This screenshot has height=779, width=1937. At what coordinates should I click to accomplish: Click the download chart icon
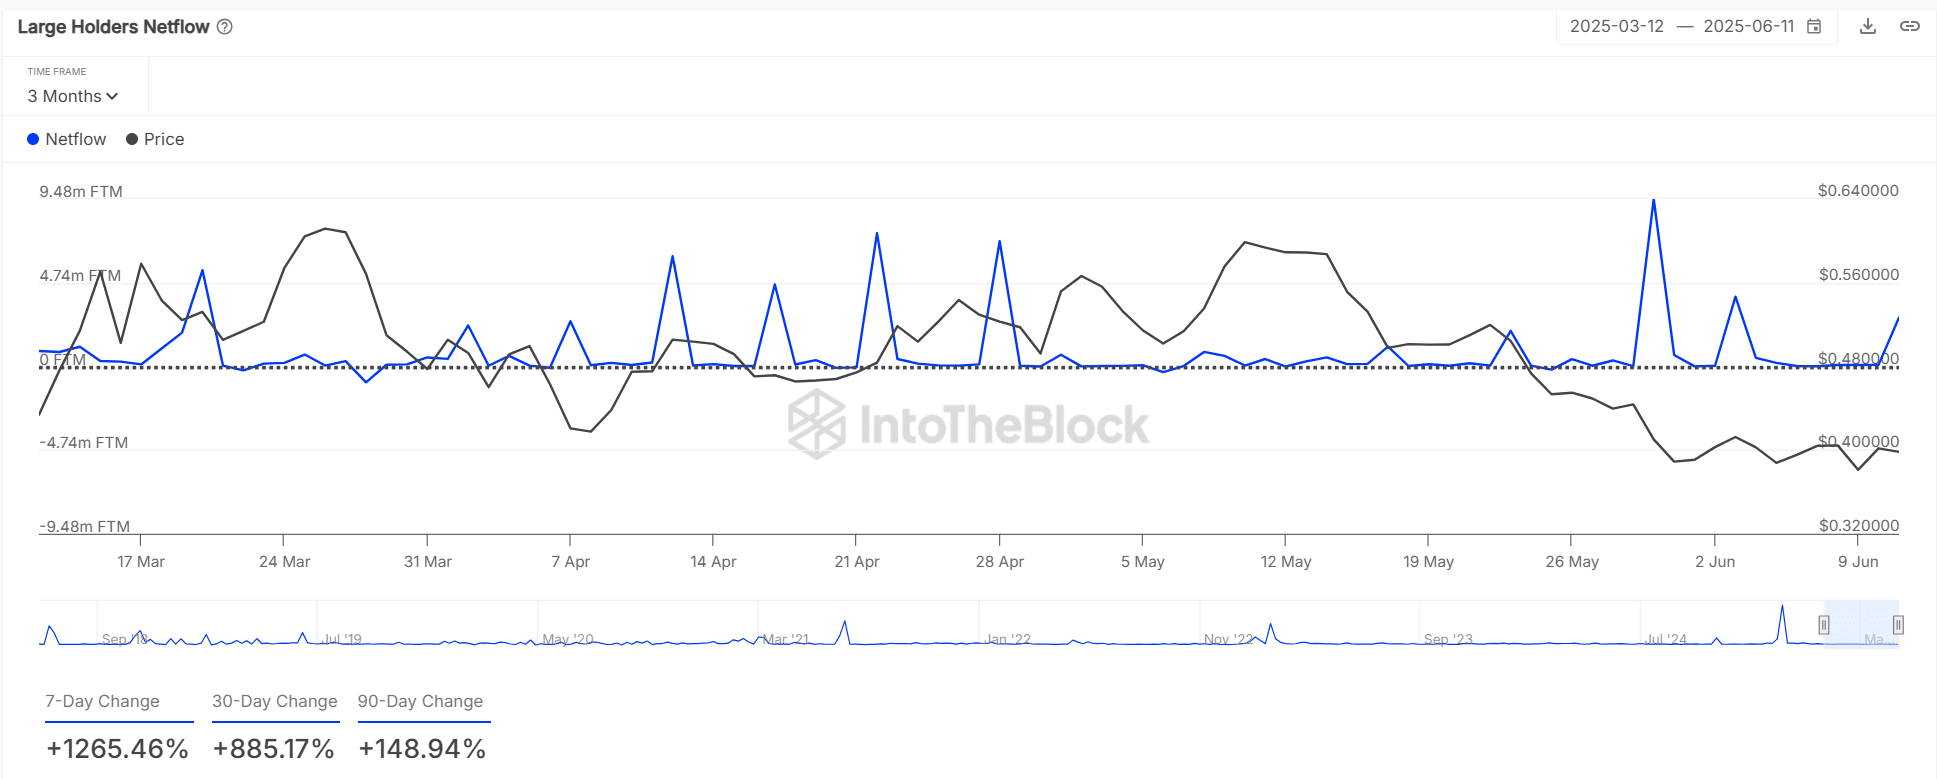point(1867,27)
